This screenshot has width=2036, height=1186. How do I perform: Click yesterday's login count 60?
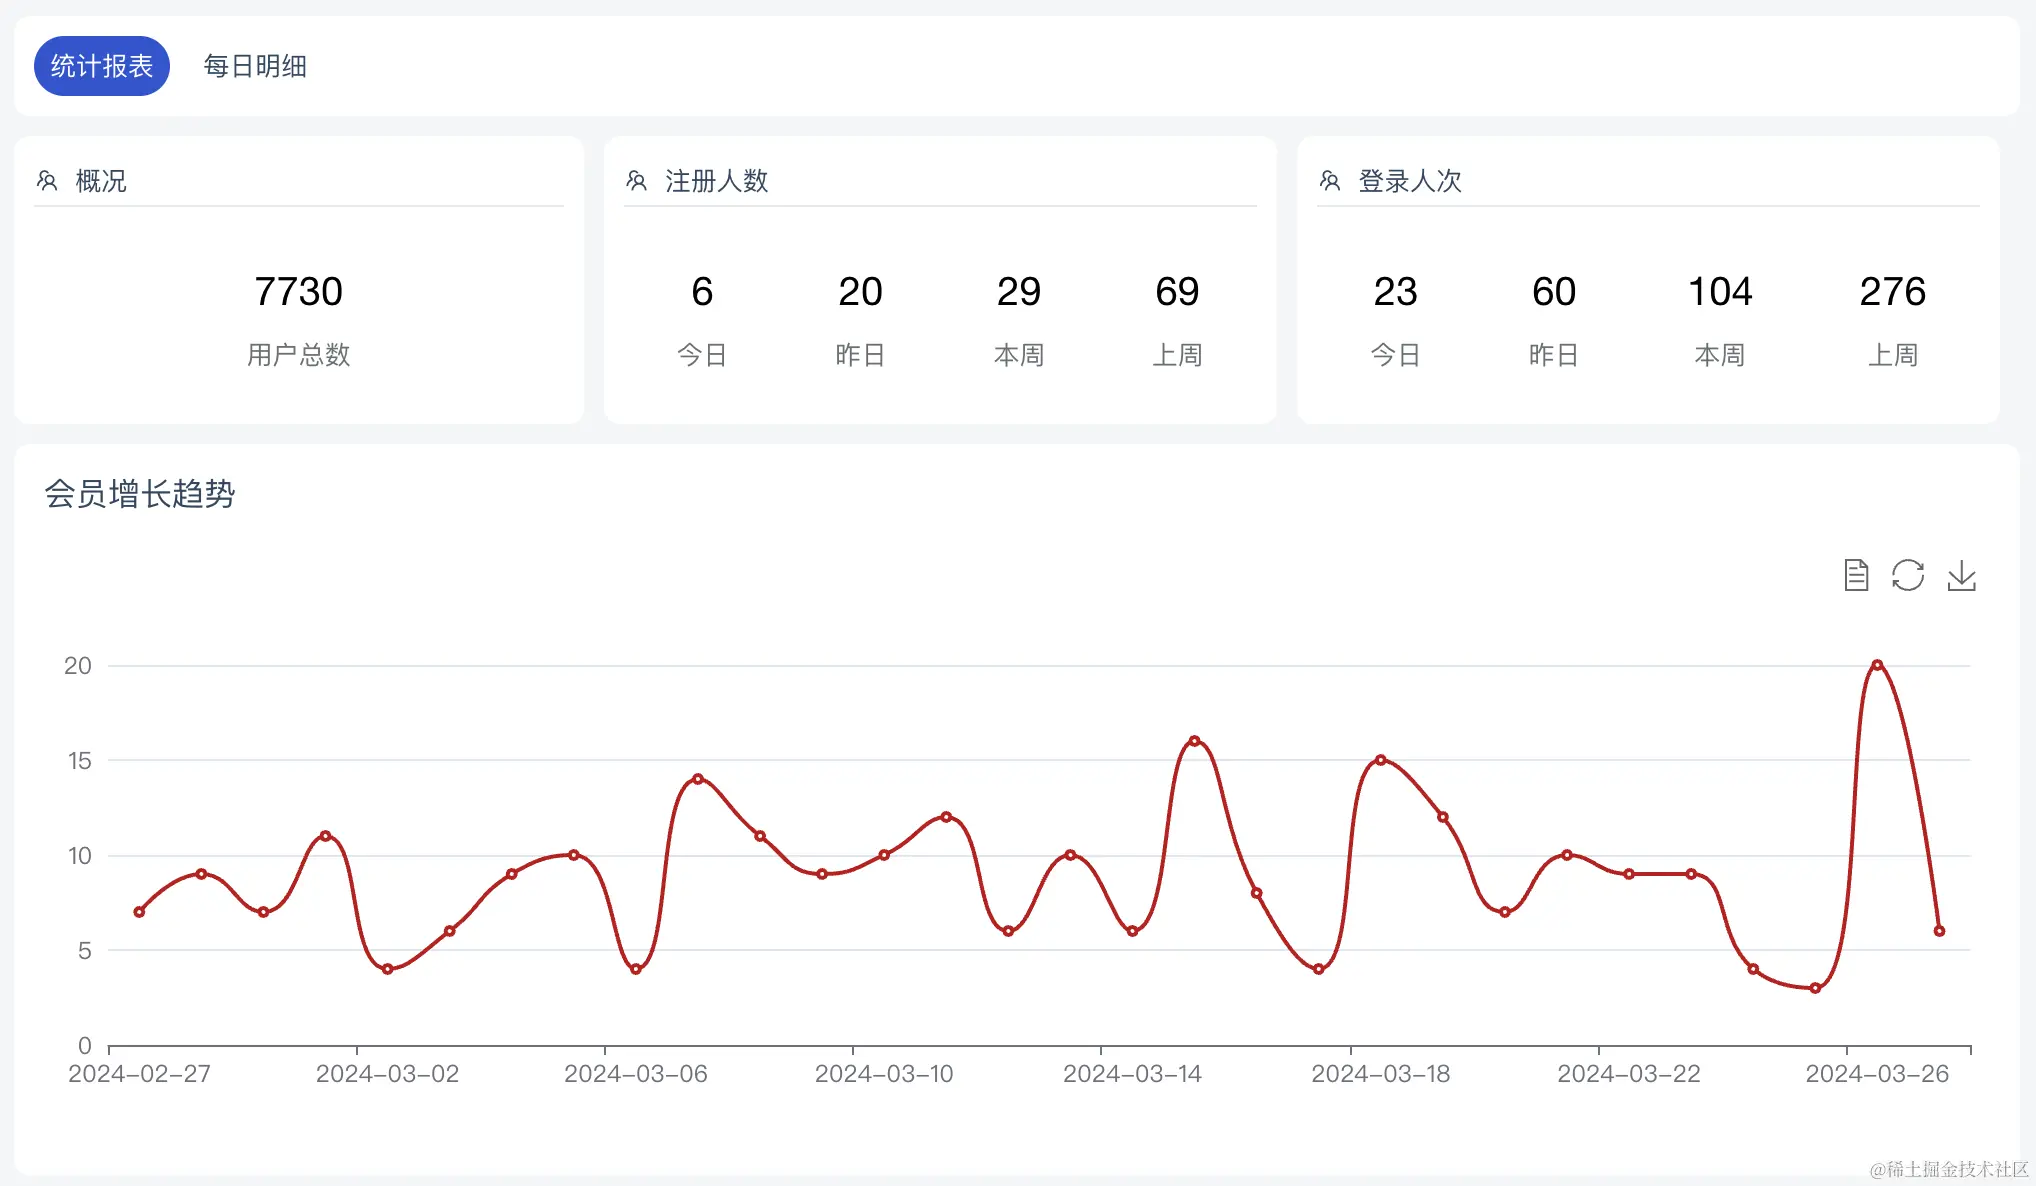coord(1554,292)
